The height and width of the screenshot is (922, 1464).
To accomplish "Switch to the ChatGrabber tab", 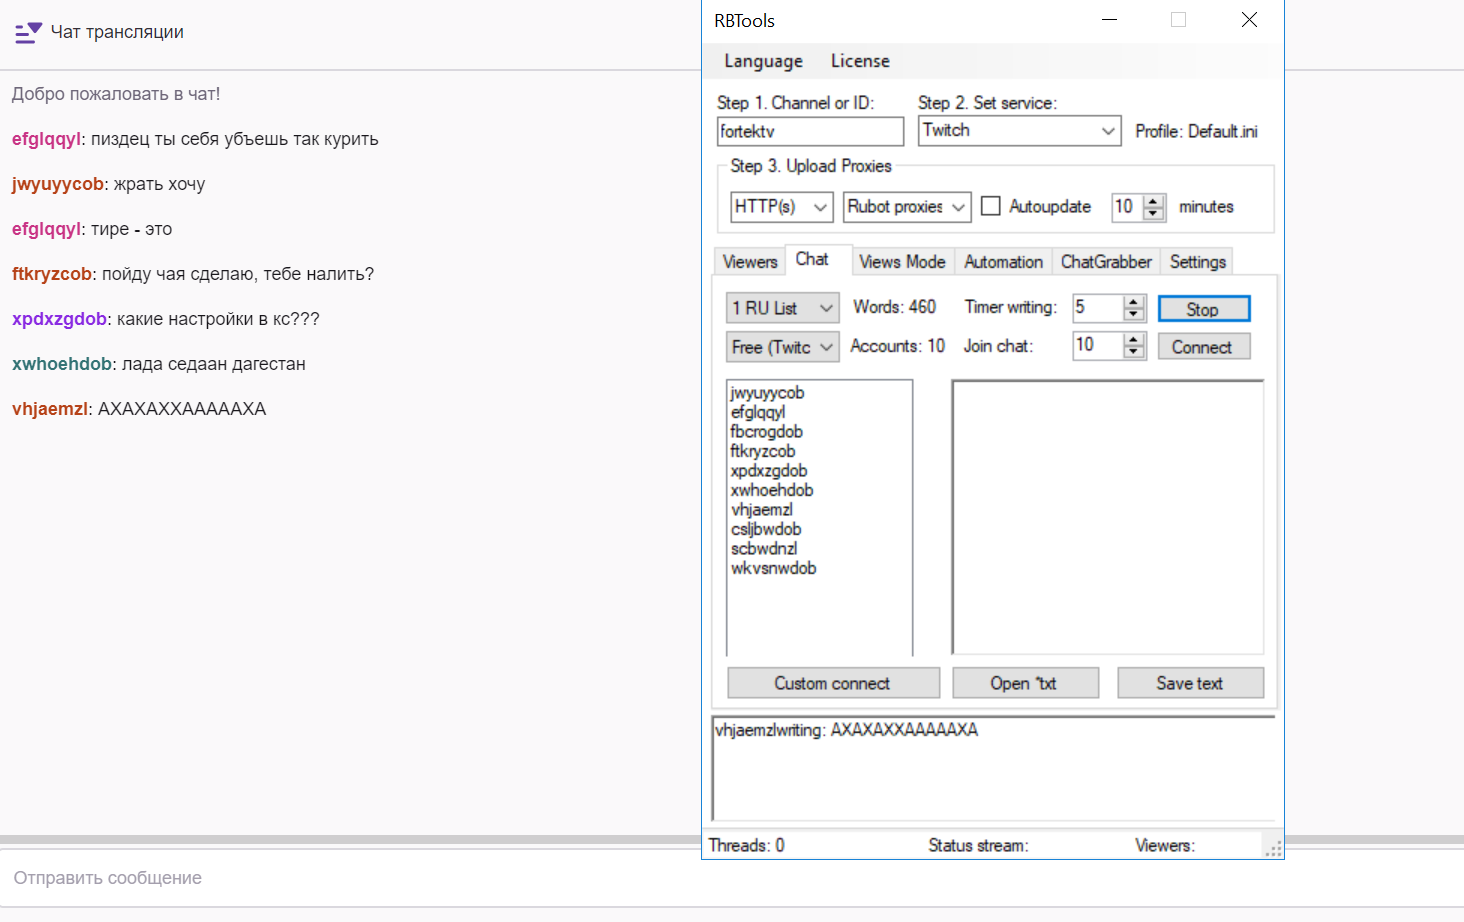I will [1105, 262].
